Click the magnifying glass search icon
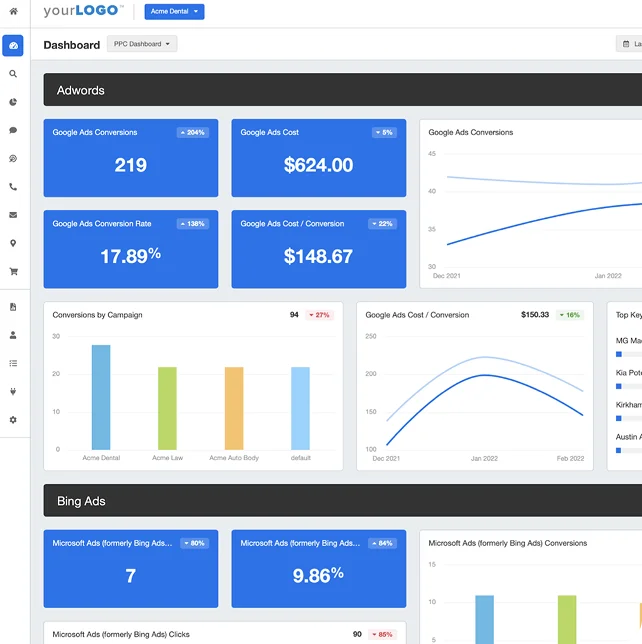Viewport: 642px width, 644px height. pos(13,74)
